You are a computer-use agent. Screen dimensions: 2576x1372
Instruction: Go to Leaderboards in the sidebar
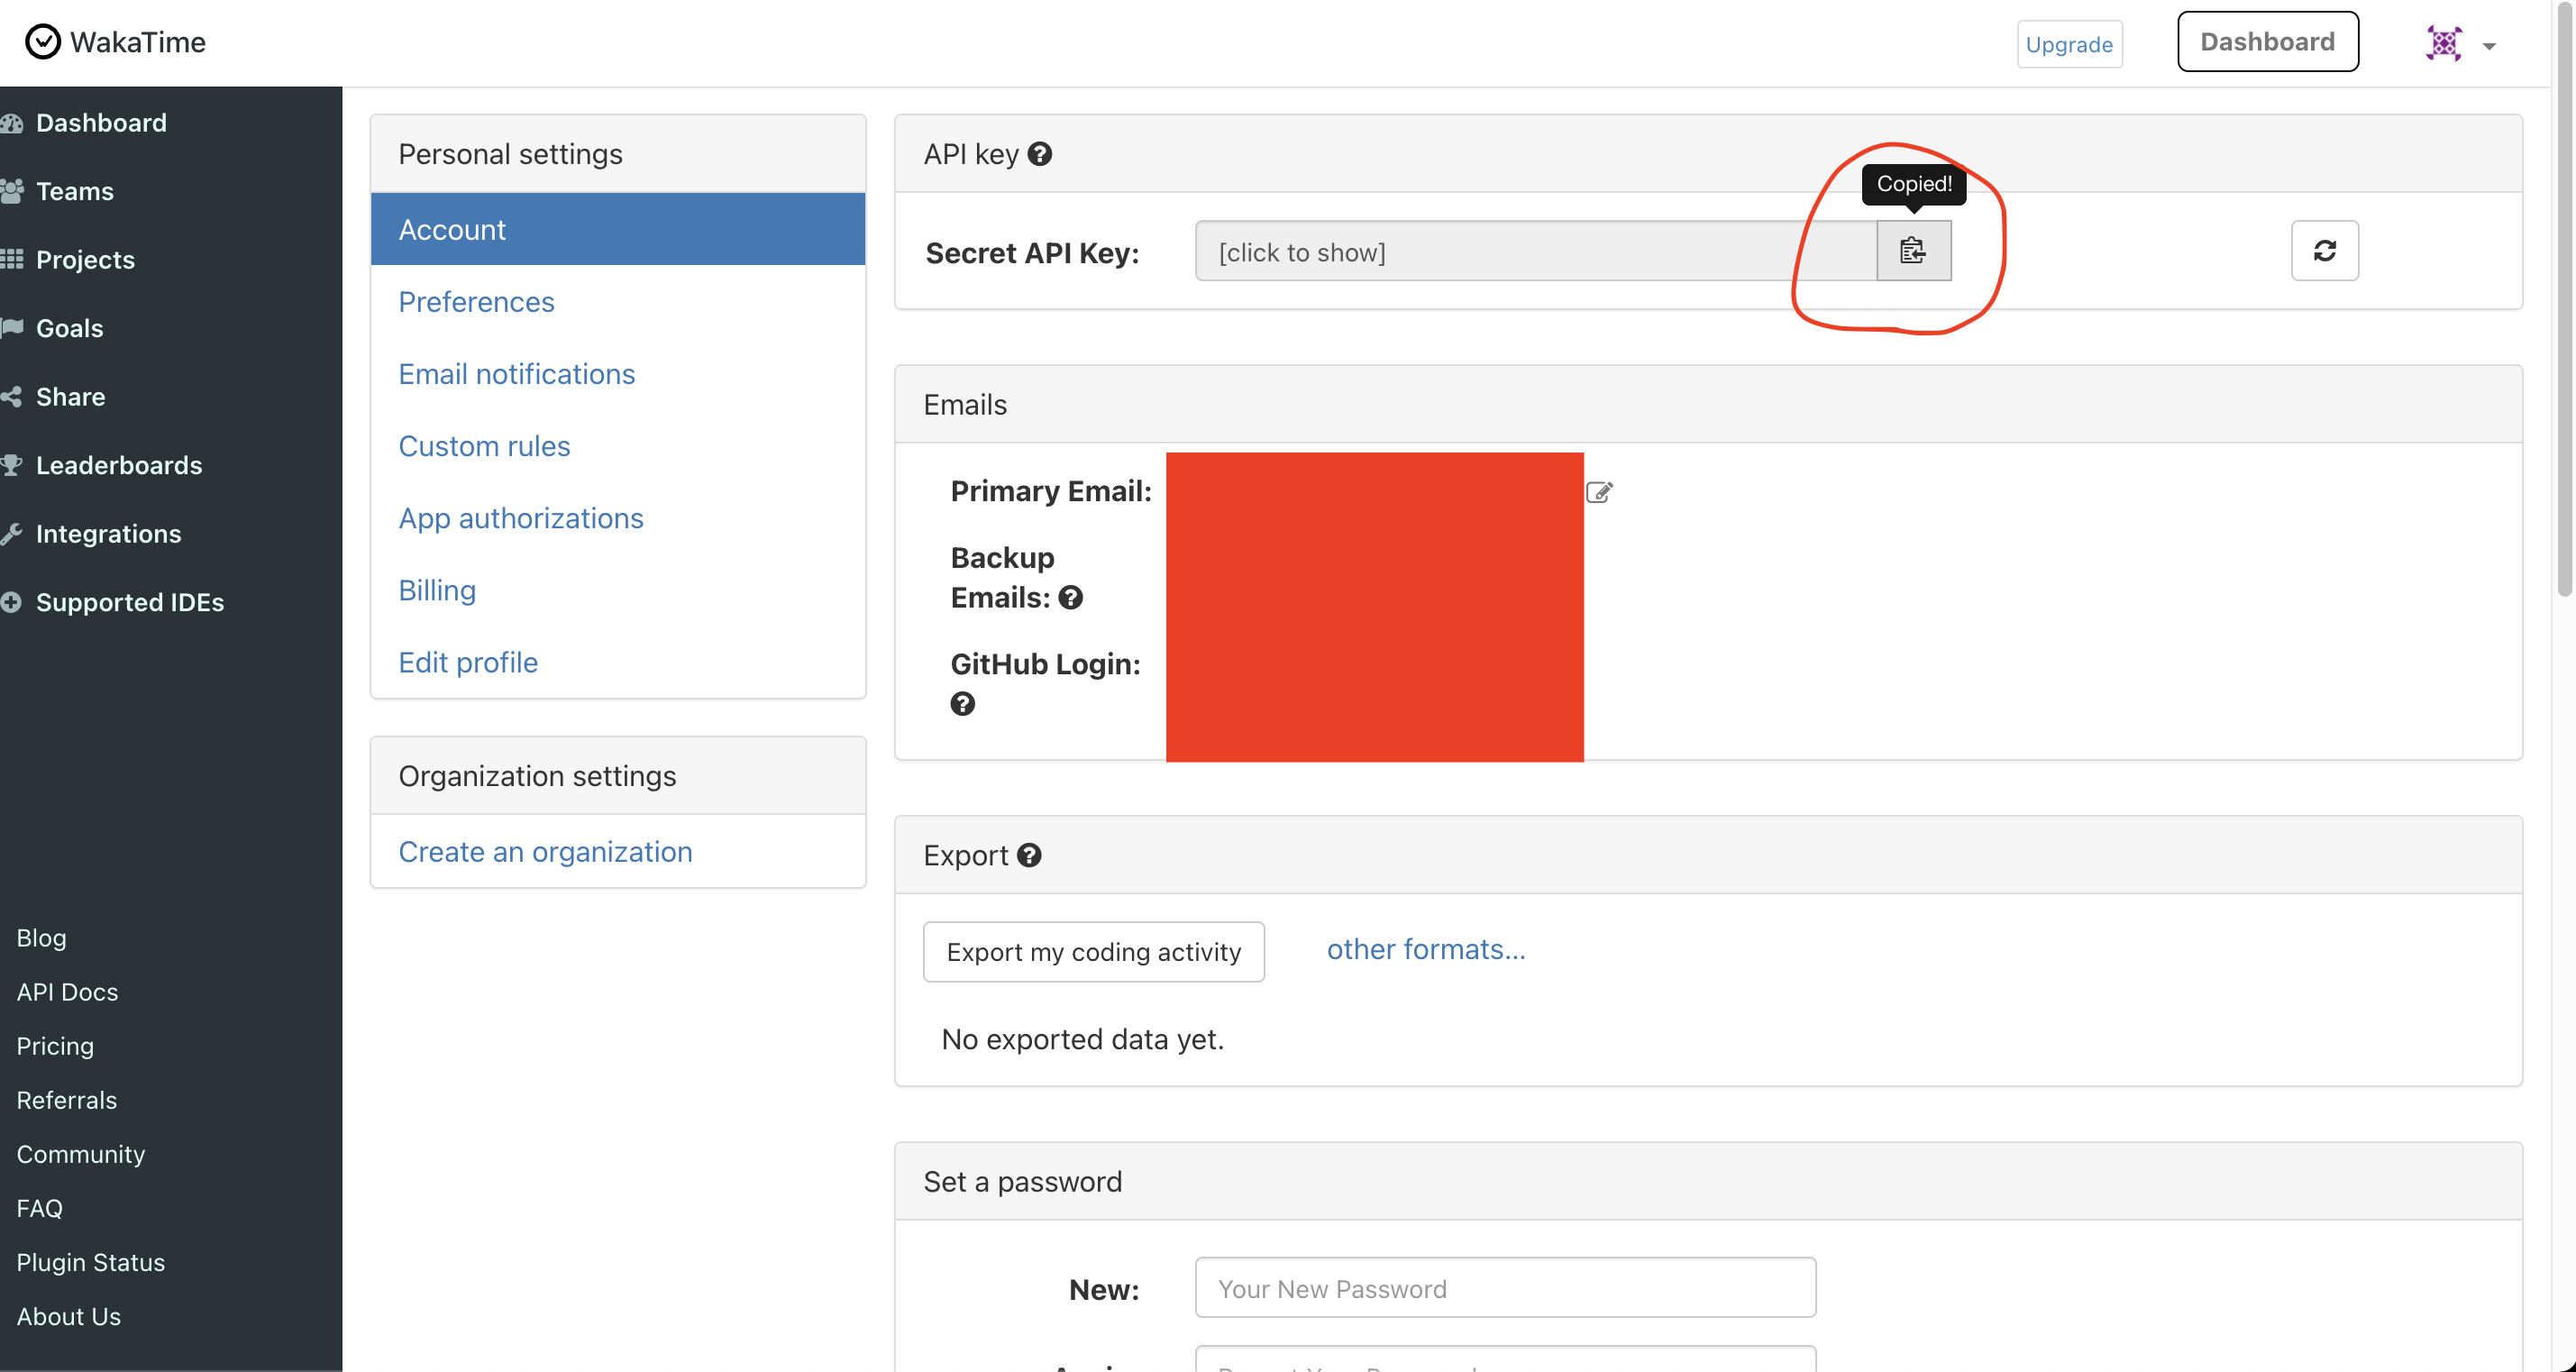[x=118, y=465]
